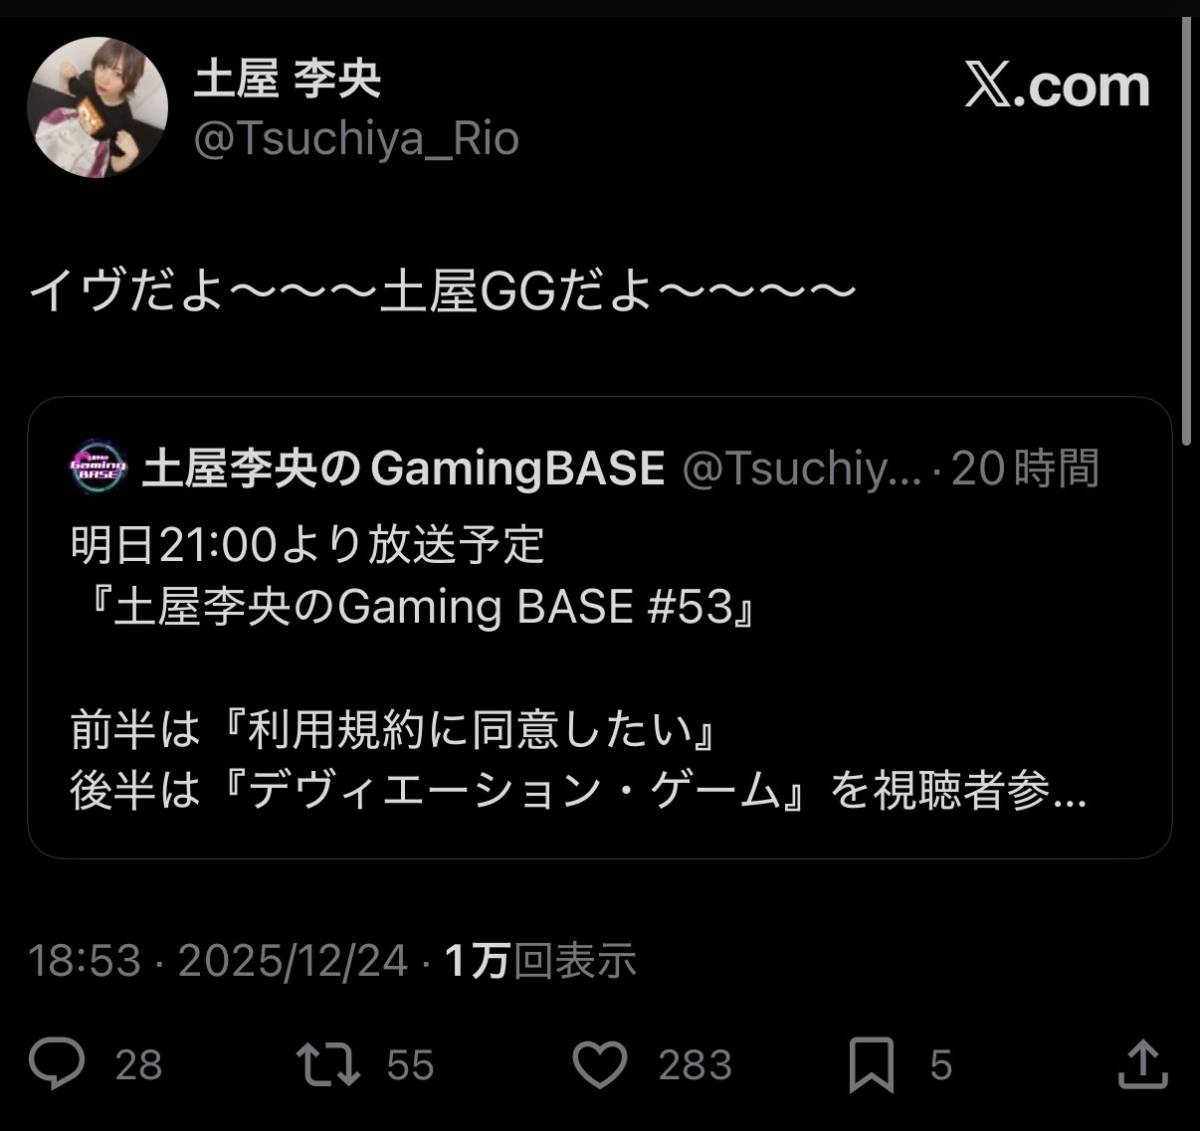1200x1131 pixels.
Task: Open the reply speech bubble icon
Action: click(56, 1064)
